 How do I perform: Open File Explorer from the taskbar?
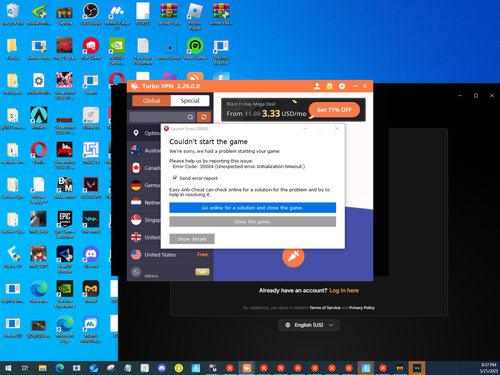pos(42,368)
